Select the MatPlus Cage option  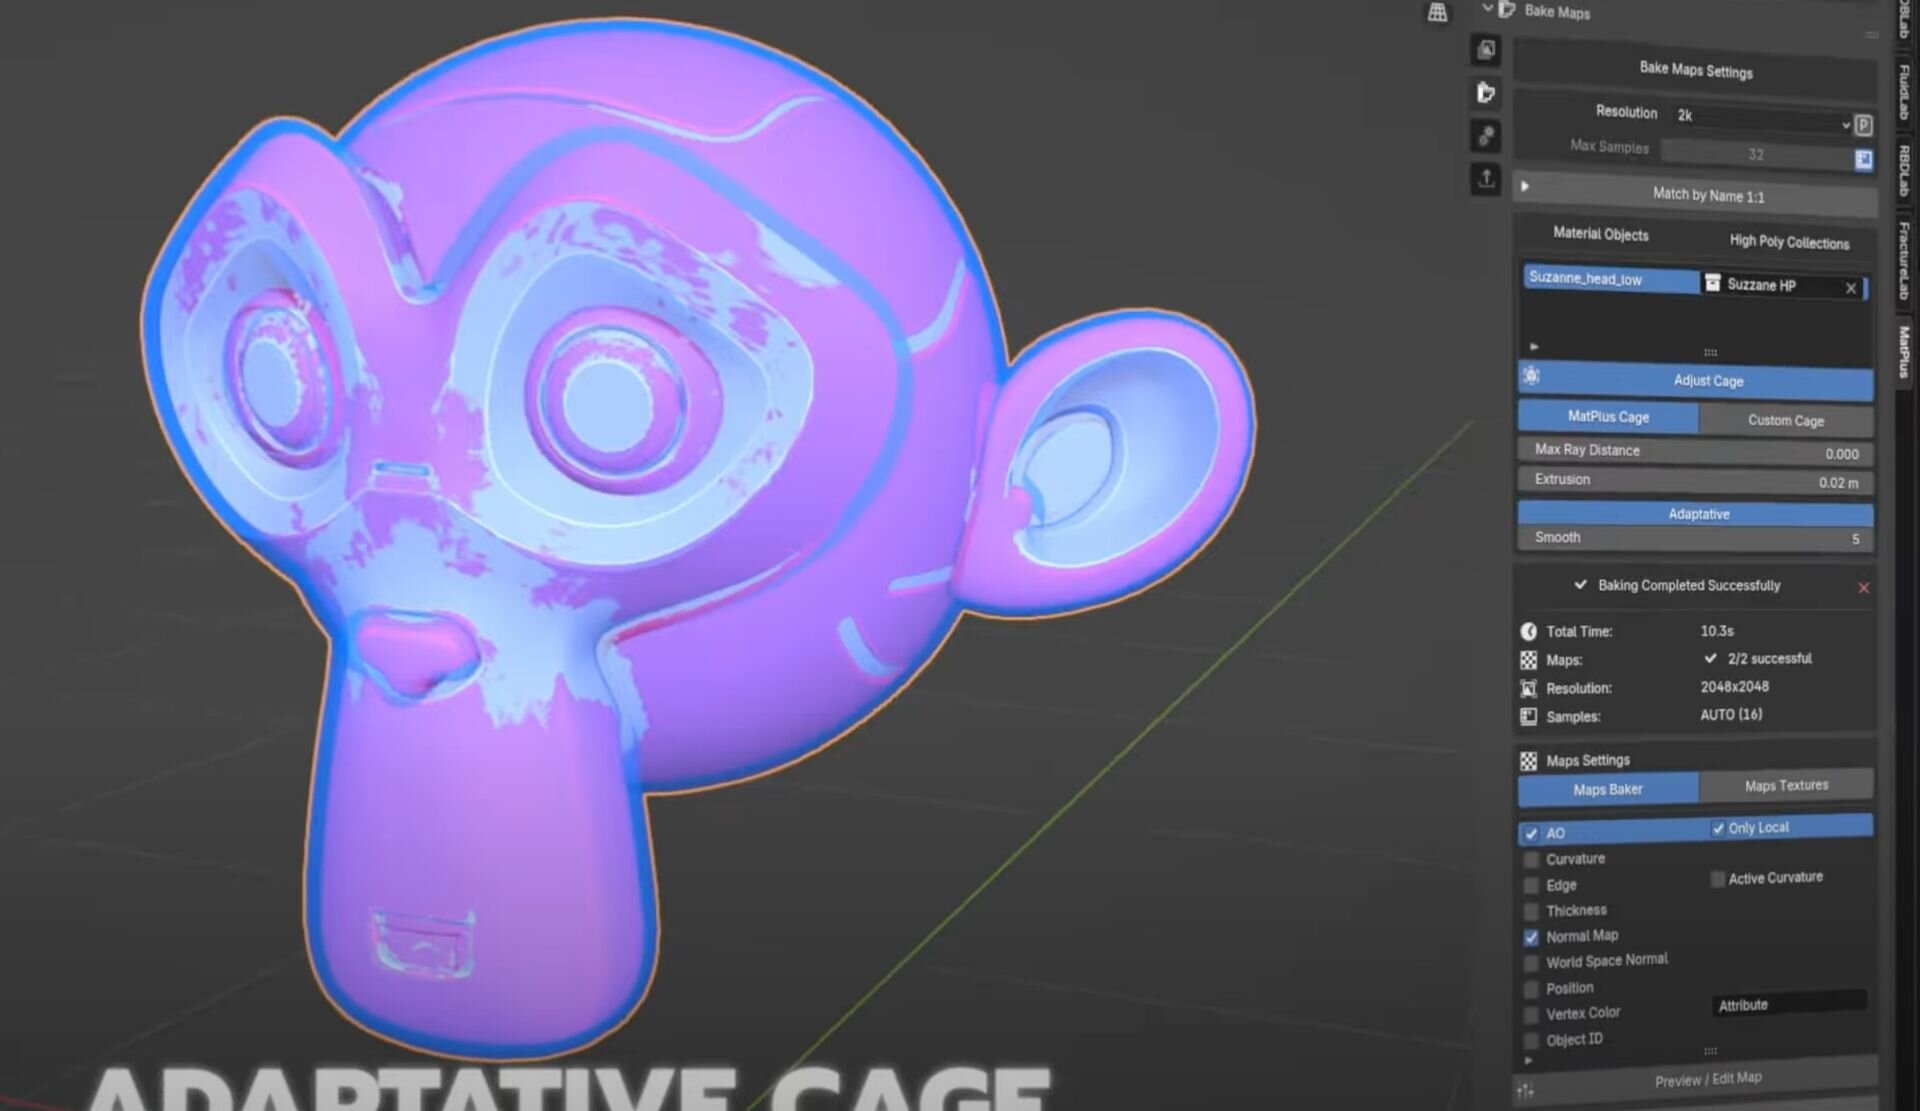[x=1608, y=417]
